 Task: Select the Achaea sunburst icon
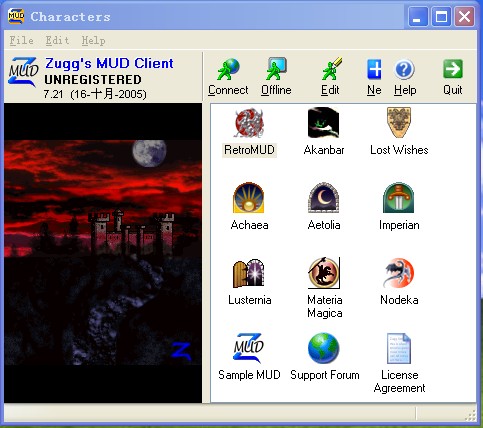(x=249, y=198)
